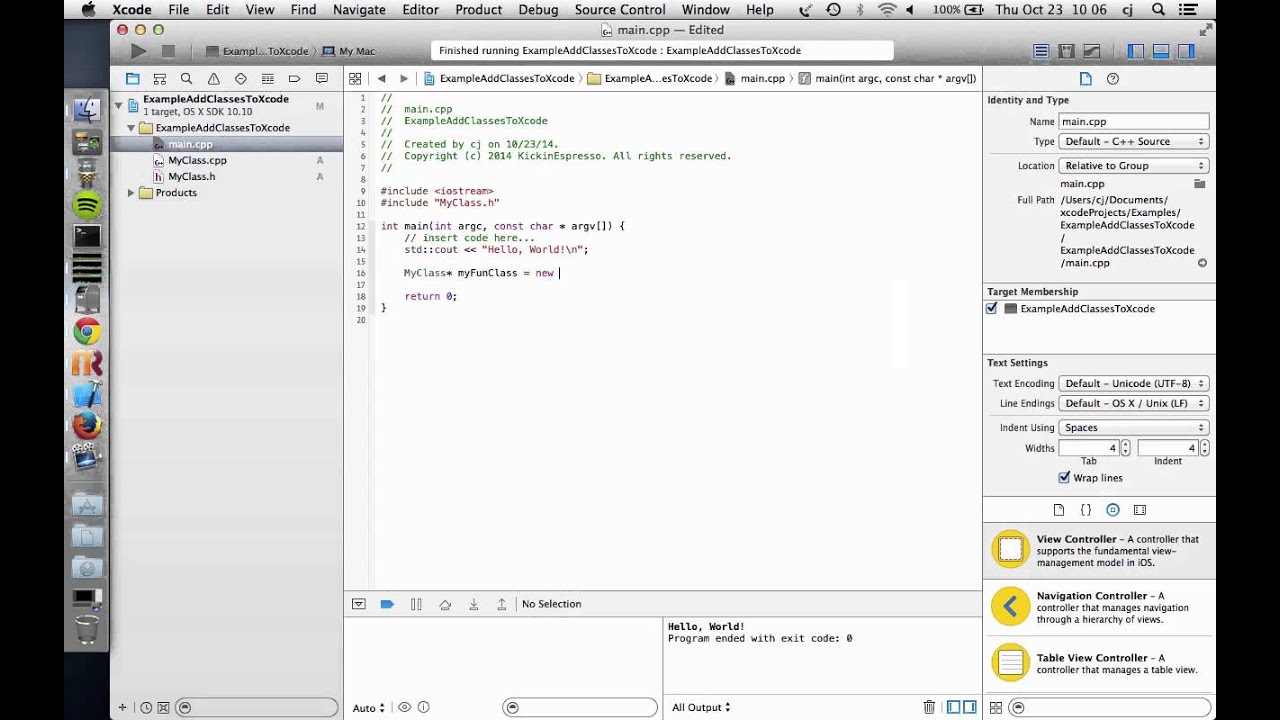Open the Source Control menu
1280x720 pixels.
620,10
